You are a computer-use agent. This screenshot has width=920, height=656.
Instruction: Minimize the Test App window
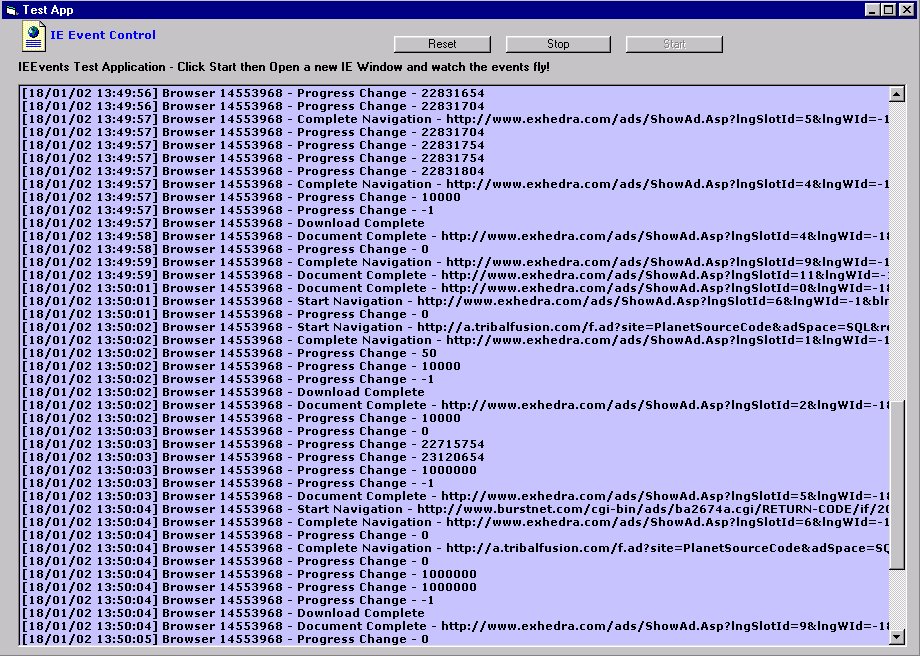tap(873, 10)
